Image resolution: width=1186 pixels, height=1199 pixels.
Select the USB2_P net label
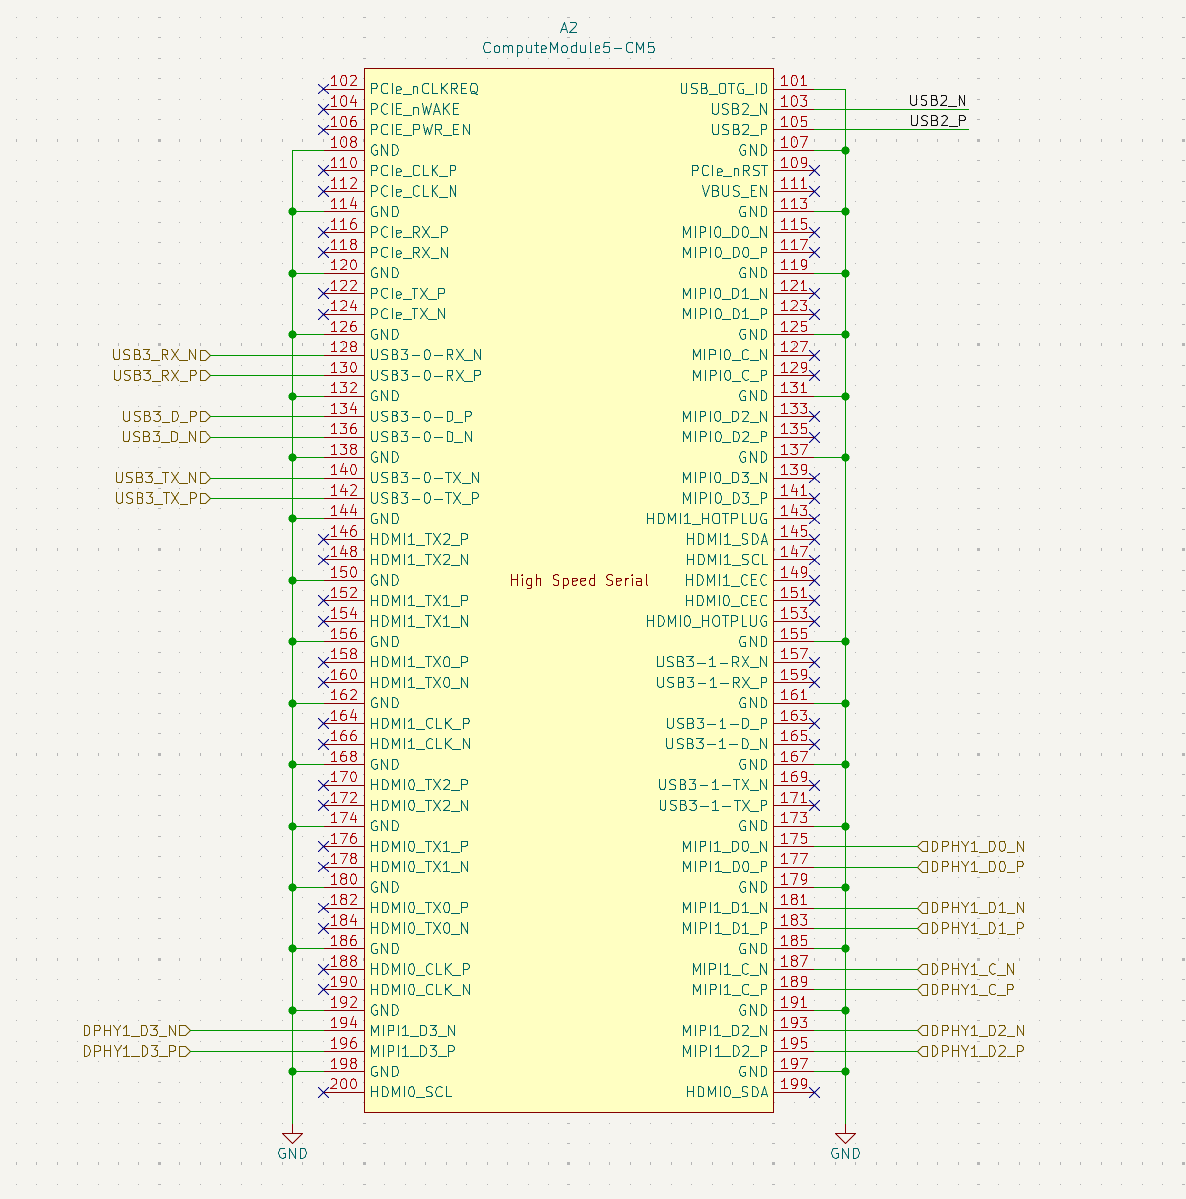pos(937,121)
